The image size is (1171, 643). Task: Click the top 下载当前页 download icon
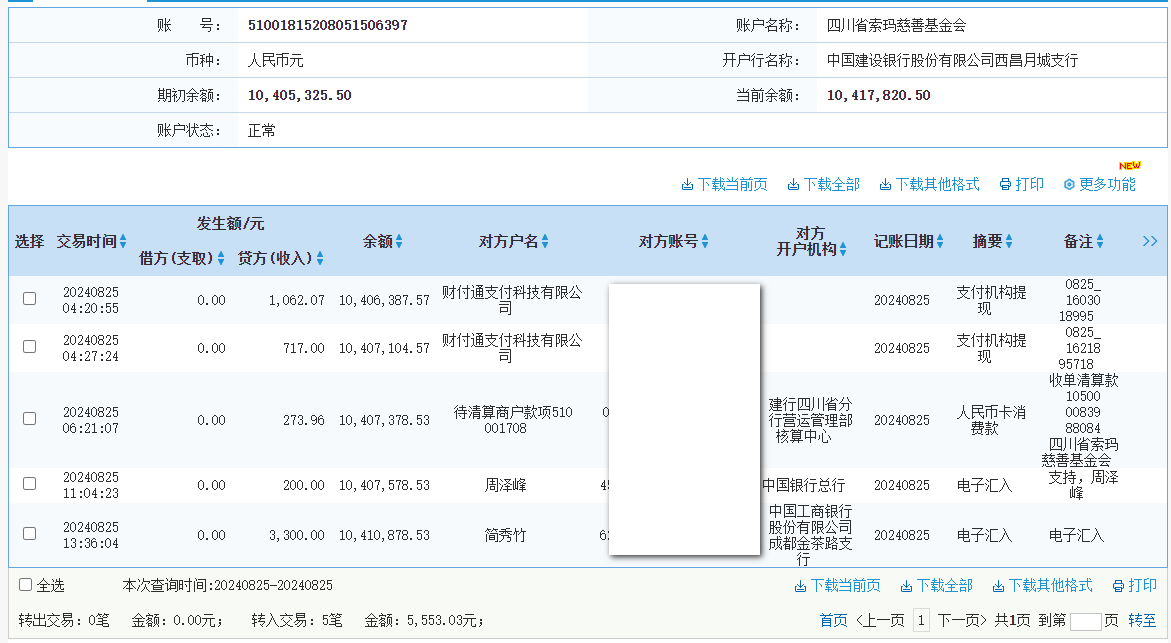tap(686, 184)
